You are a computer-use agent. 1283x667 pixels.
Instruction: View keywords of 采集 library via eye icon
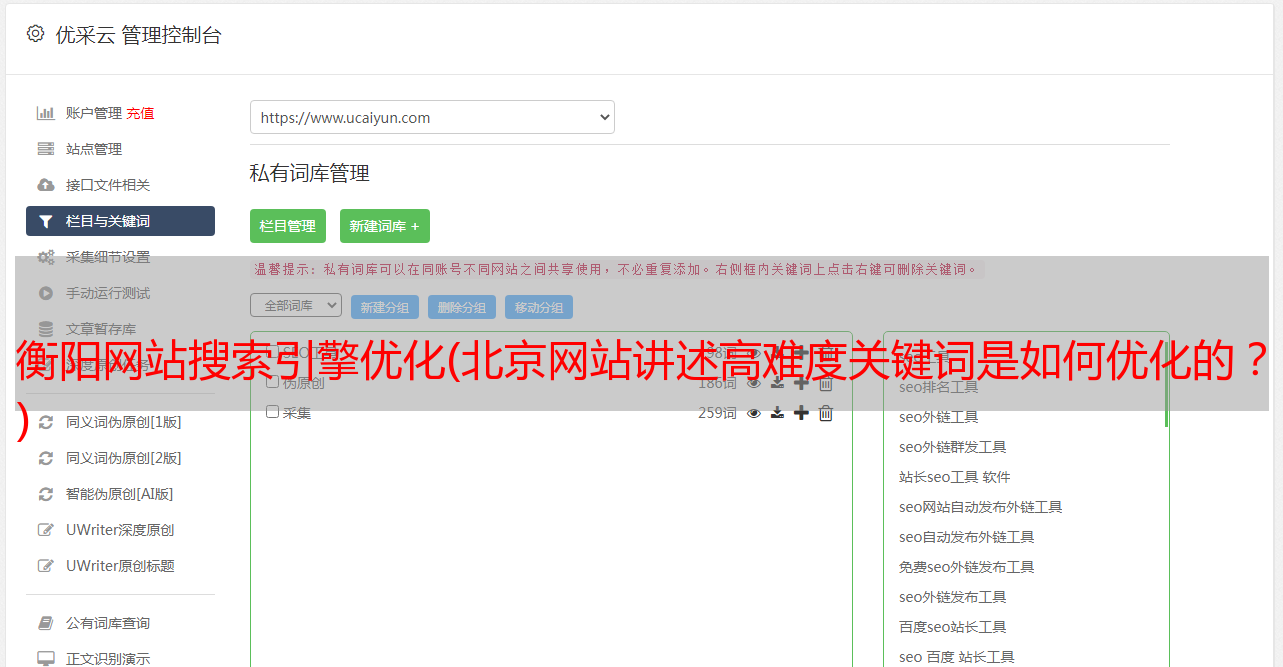(x=754, y=413)
